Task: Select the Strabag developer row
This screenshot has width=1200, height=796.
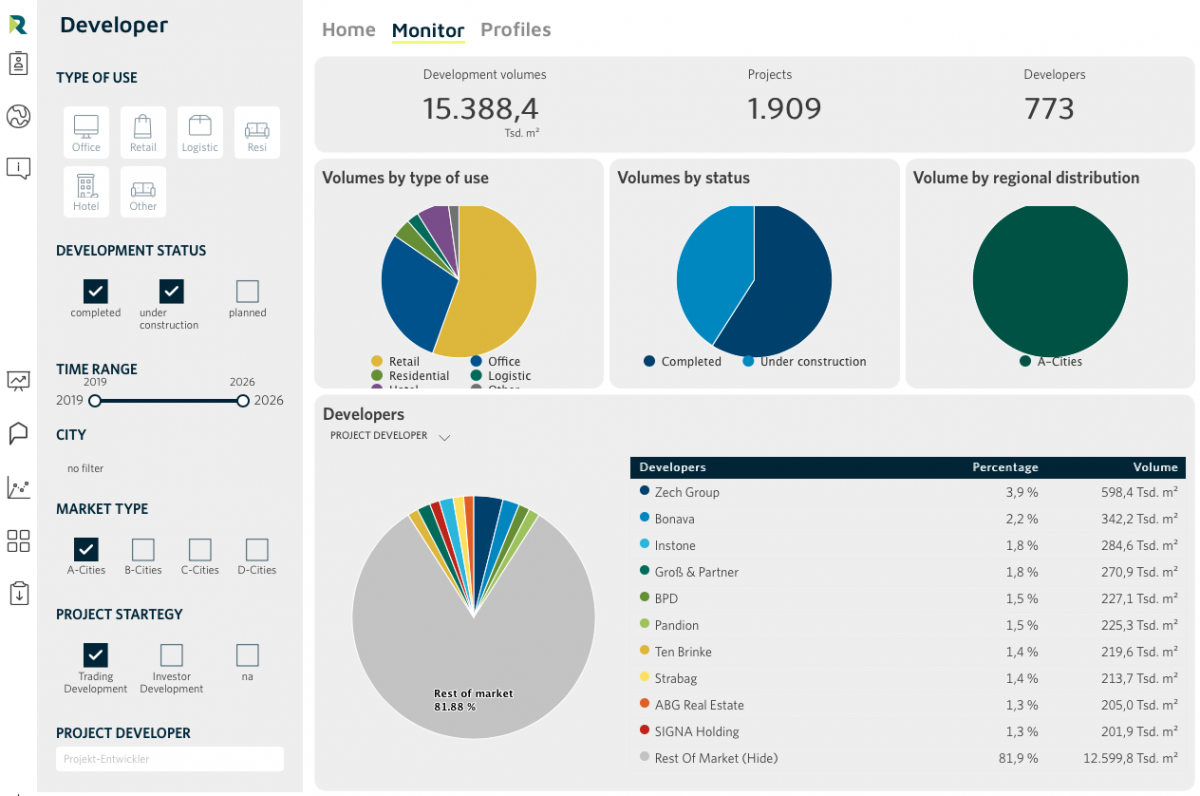Action: pyautogui.click(x=909, y=678)
